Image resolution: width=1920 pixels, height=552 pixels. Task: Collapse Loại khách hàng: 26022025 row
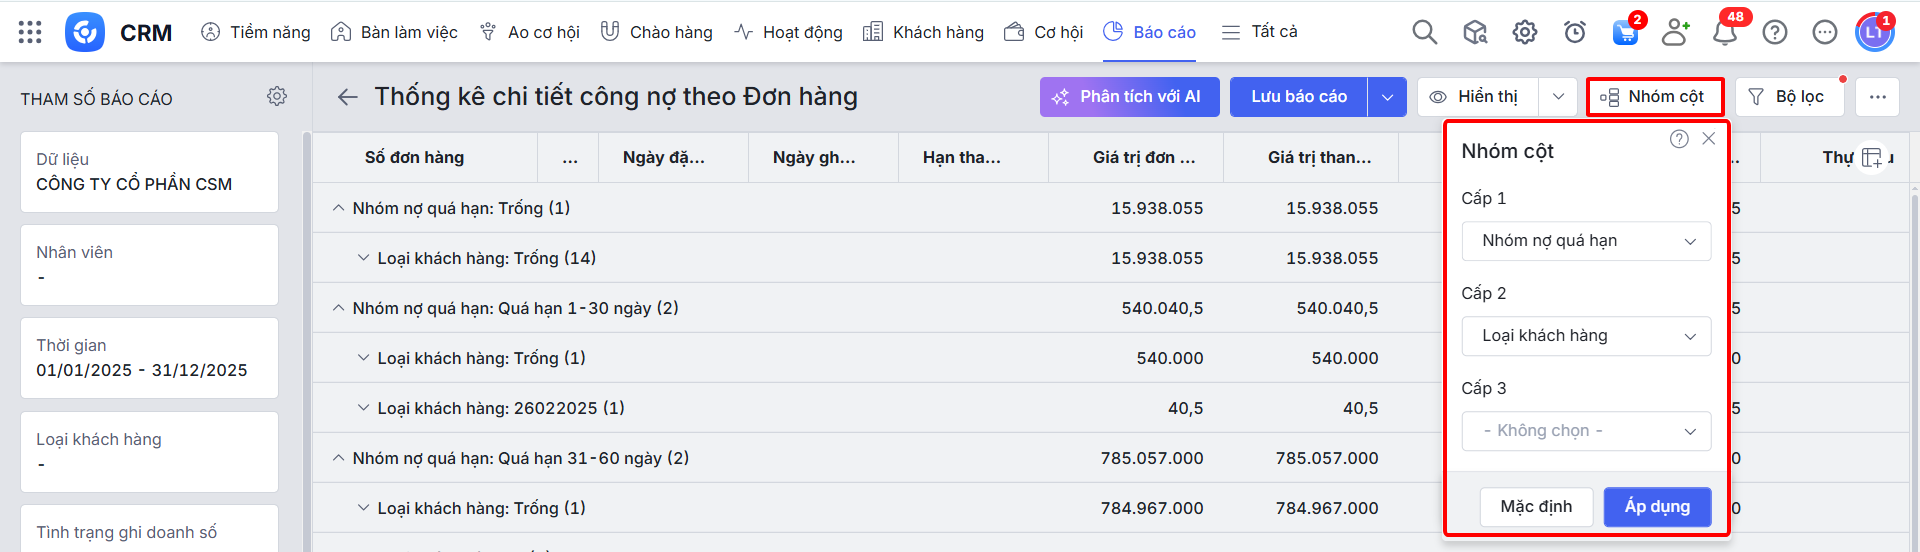(363, 408)
